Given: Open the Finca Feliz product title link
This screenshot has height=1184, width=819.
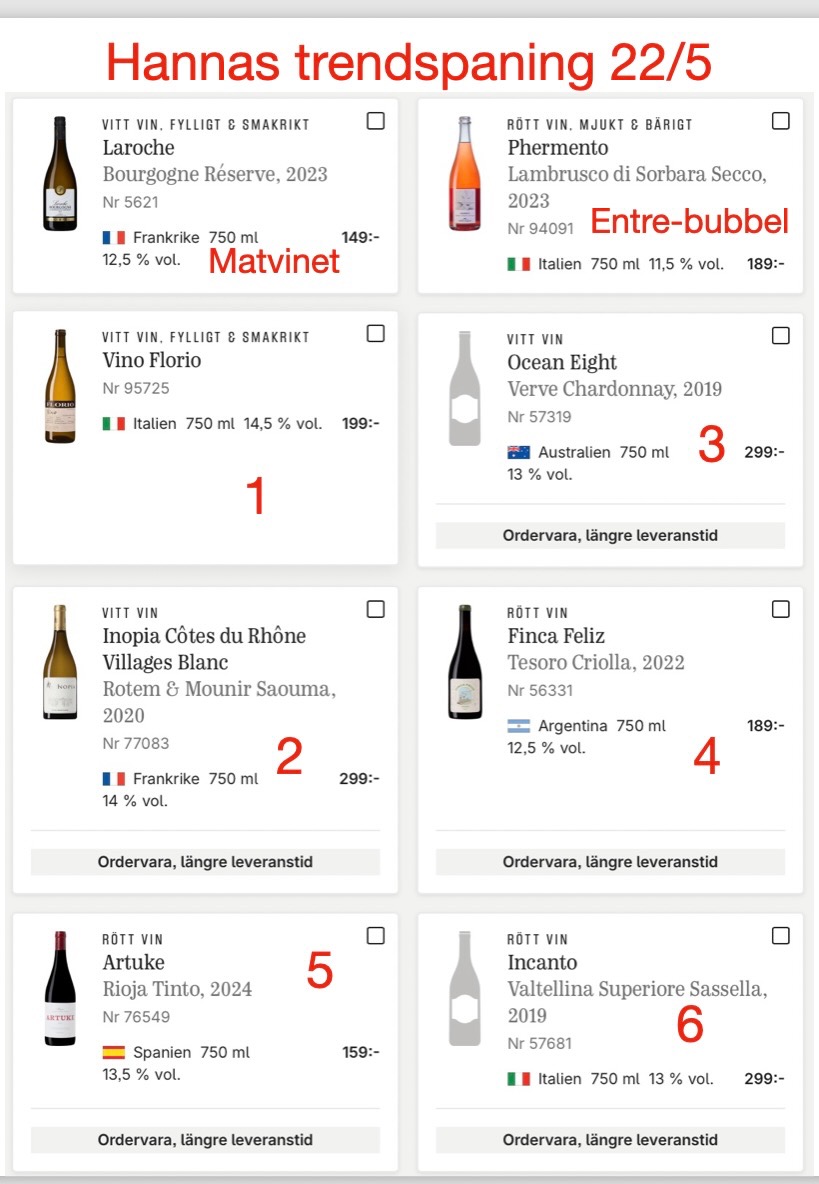Looking at the screenshot, I should [x=556, y=636].
